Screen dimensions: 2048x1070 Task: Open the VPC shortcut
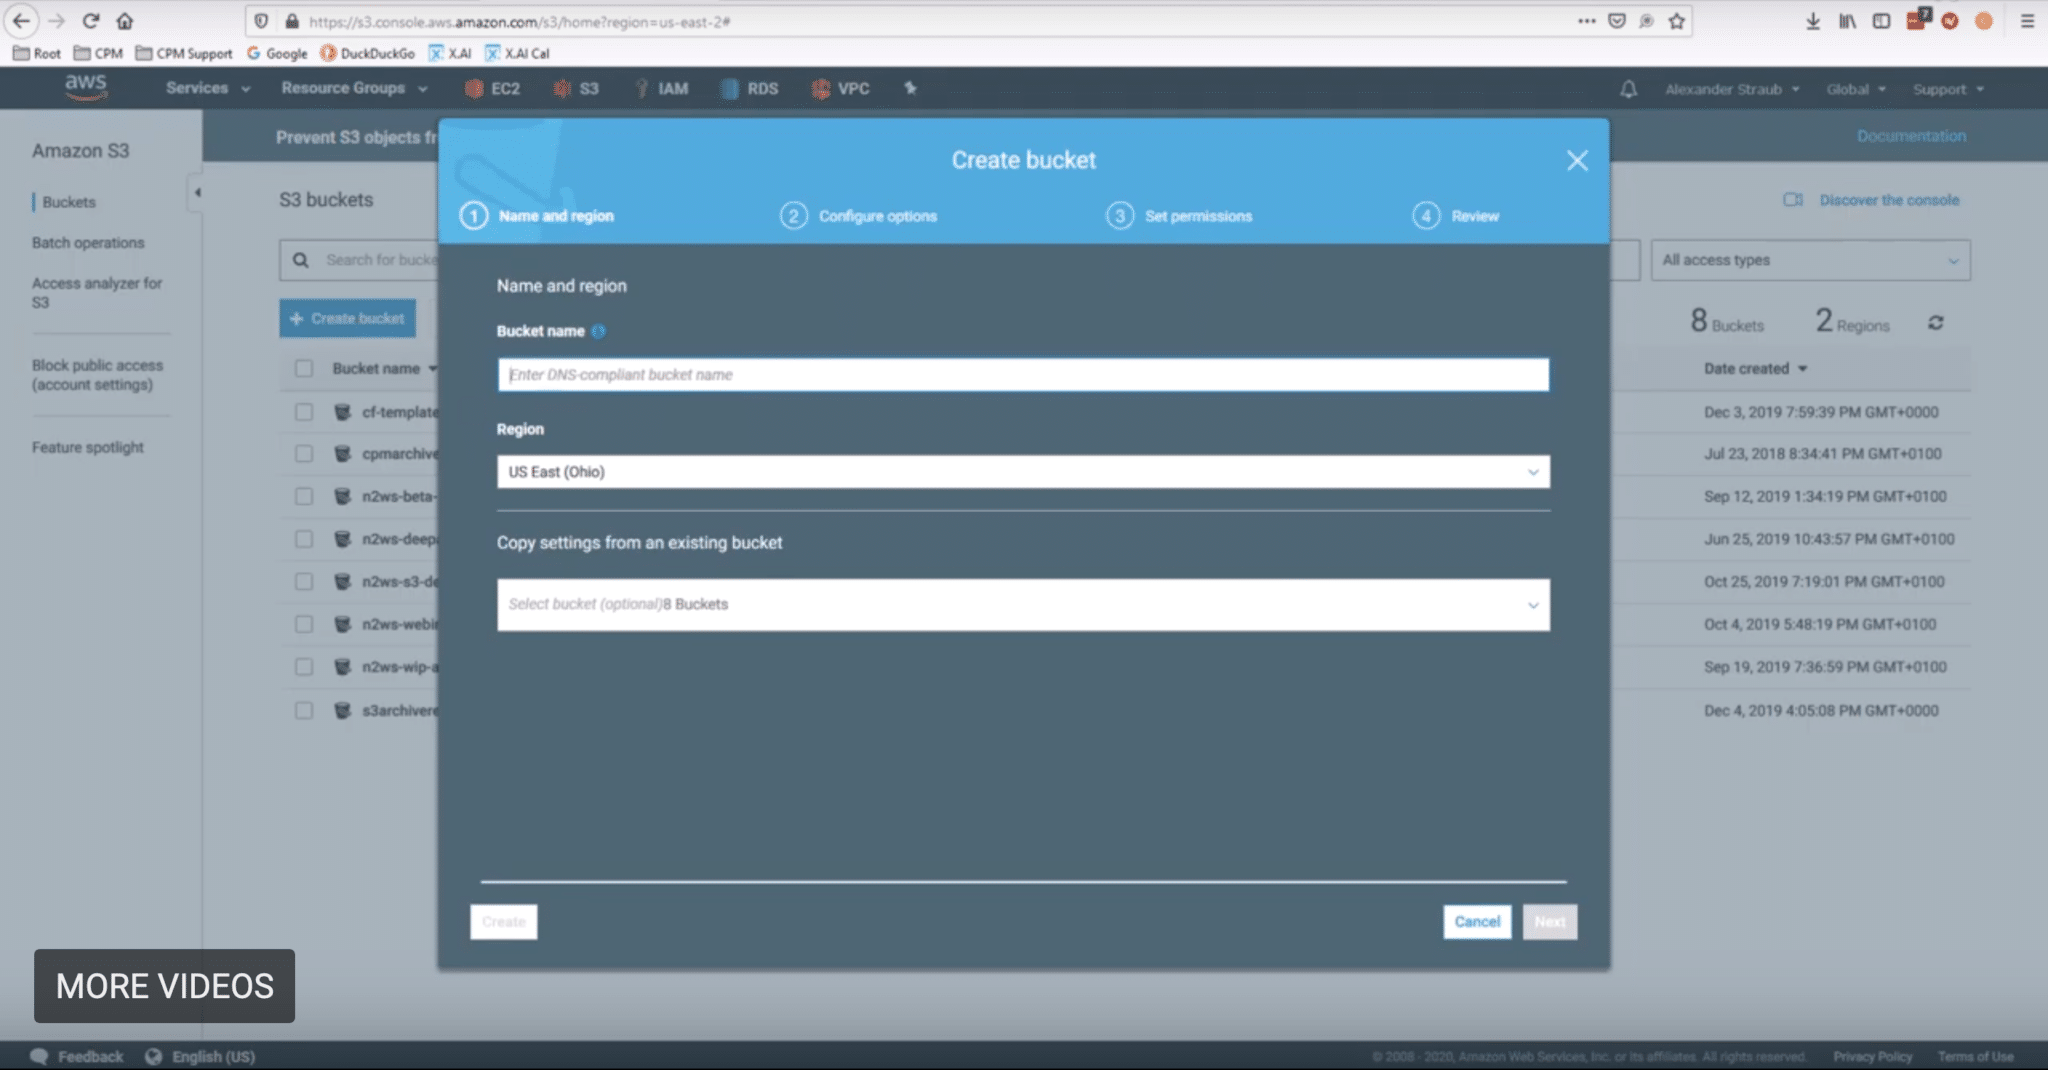coord(841,88)
